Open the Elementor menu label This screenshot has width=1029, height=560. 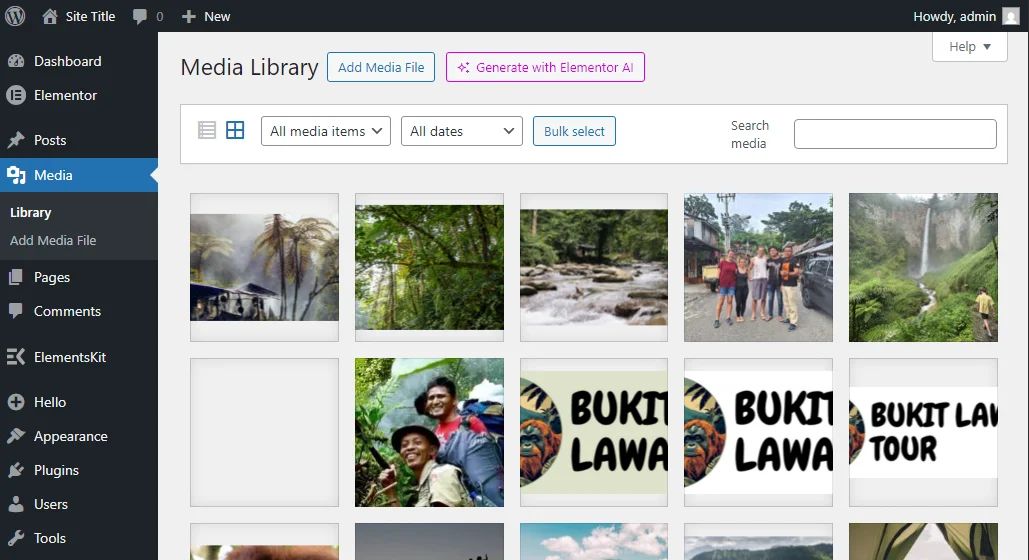point(66,95)
